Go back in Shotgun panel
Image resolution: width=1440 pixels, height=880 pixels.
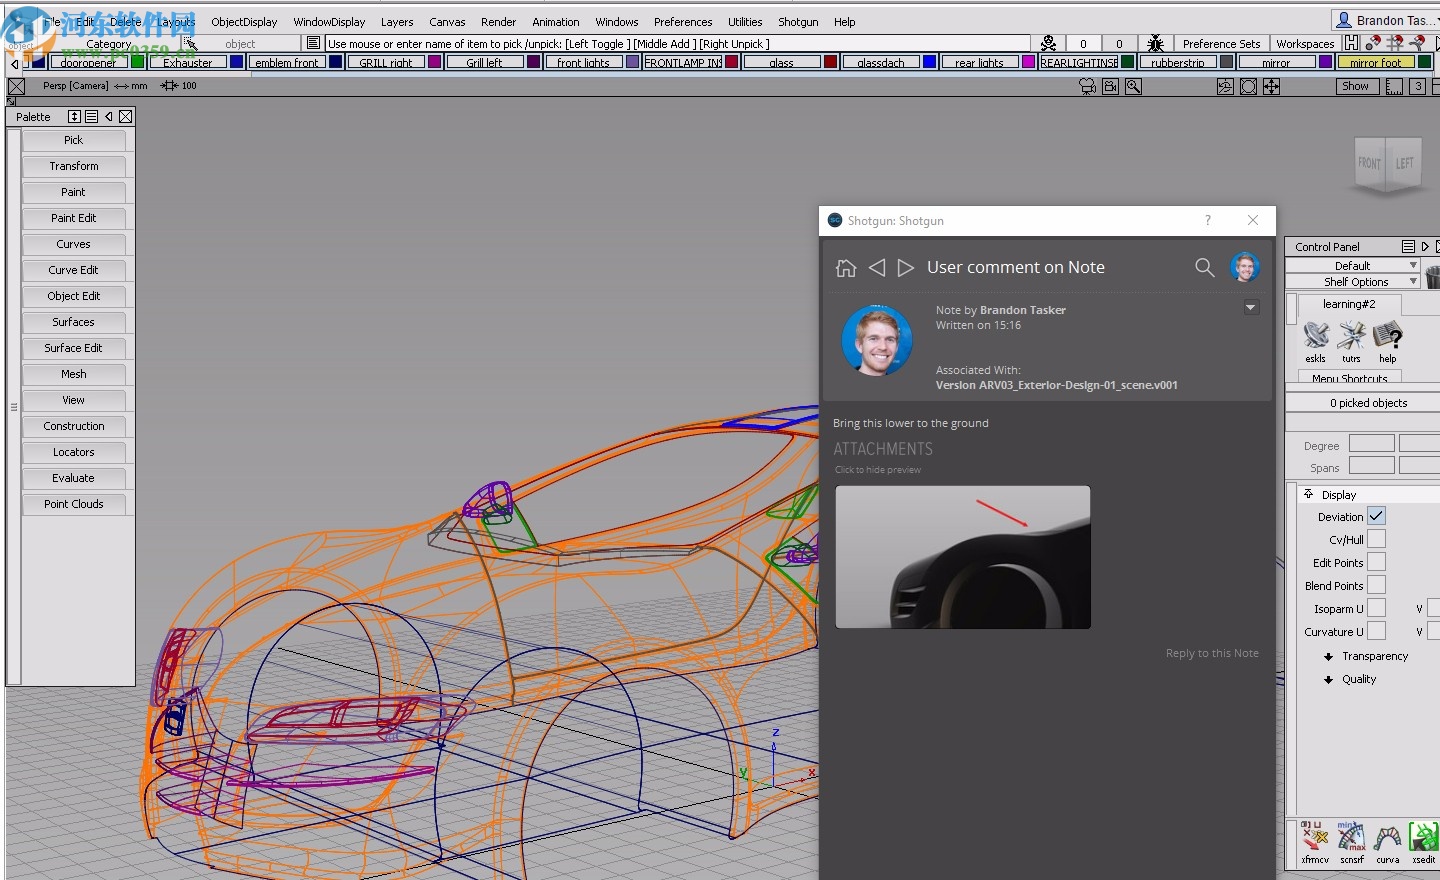(x=877, y=268)
